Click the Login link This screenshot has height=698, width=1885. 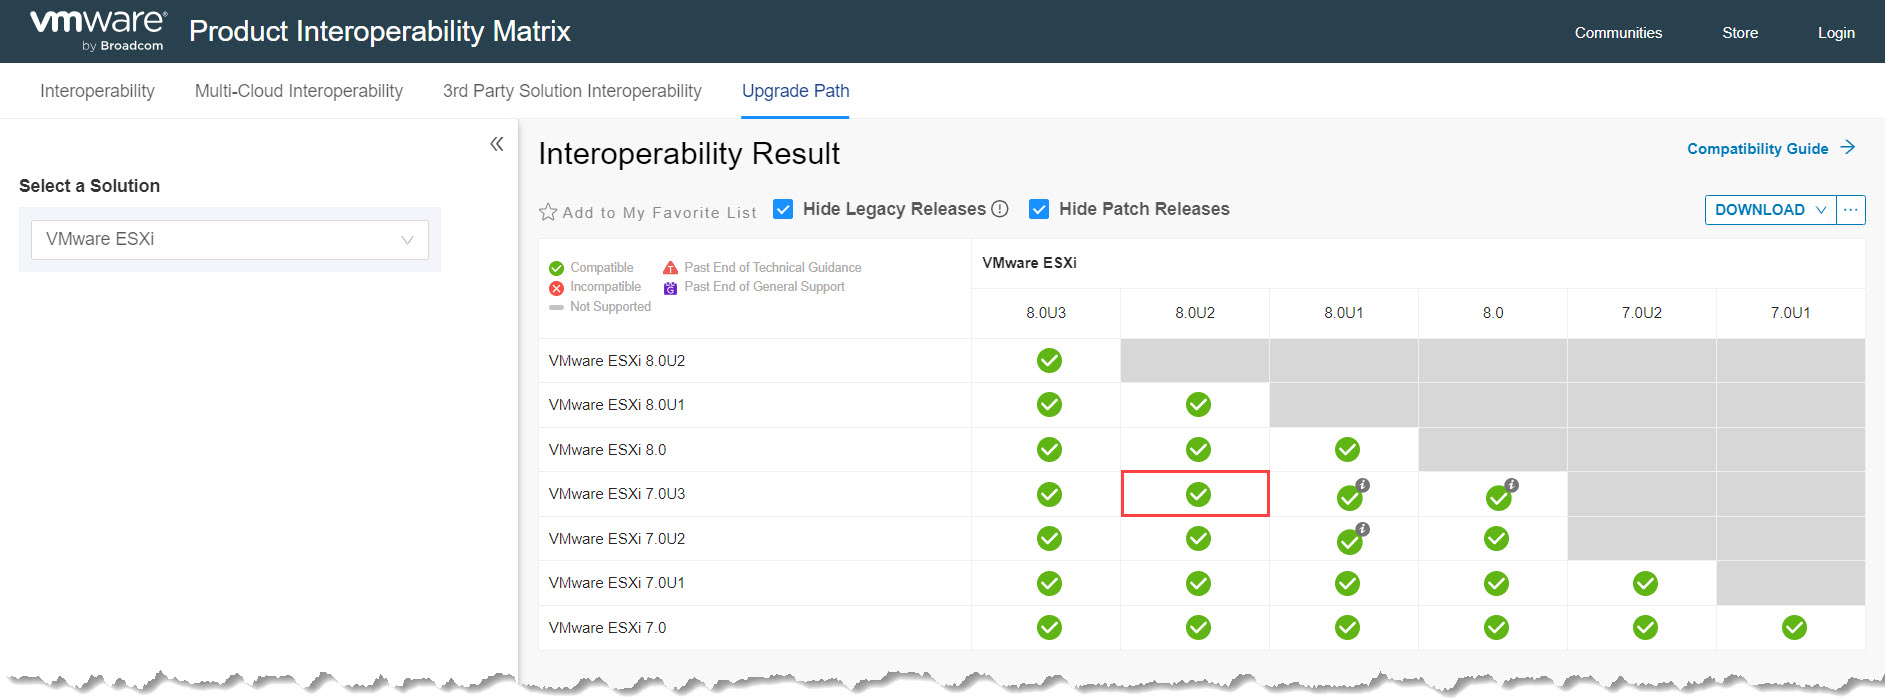coord(1836,33)
